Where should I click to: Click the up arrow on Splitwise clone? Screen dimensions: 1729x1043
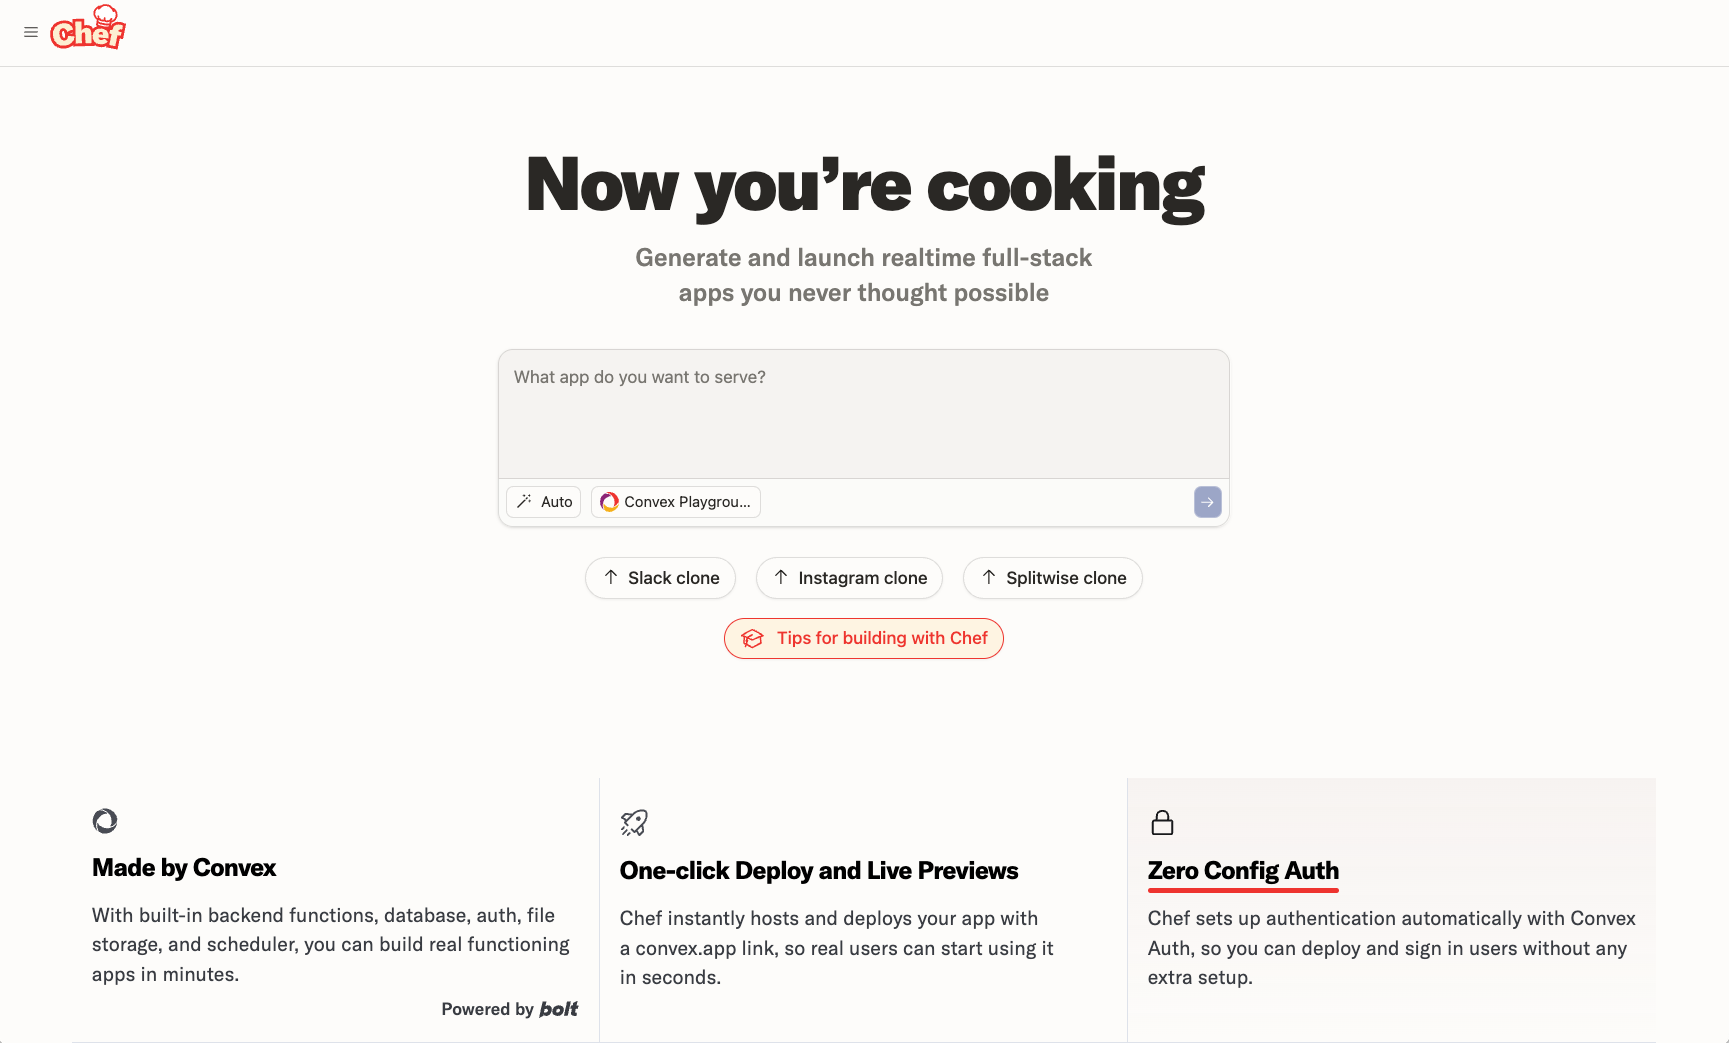[x=989, y=577]
